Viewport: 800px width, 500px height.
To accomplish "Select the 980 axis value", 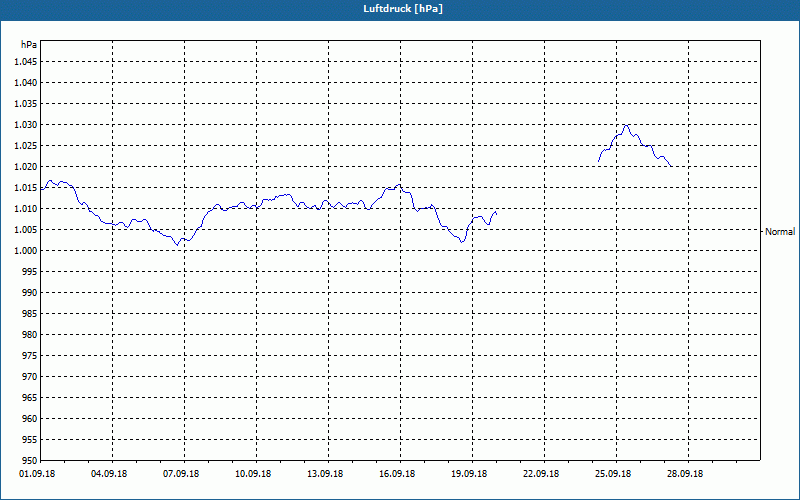I will pos(30,335).
